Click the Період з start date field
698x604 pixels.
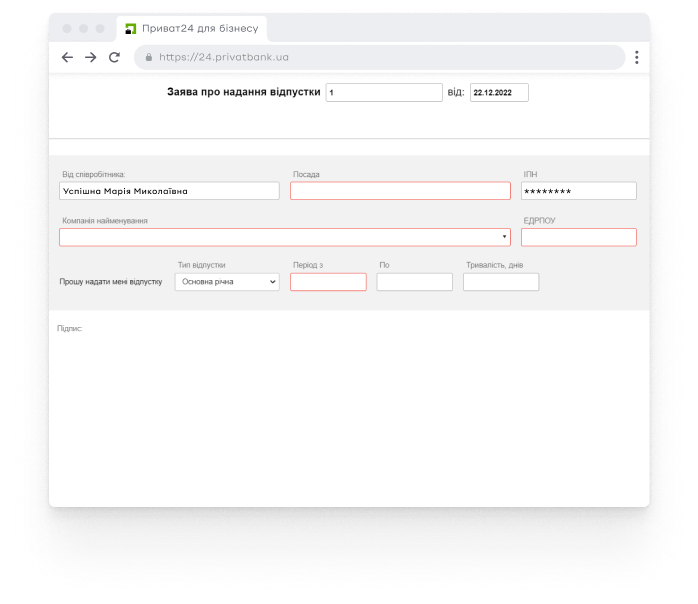coord(328,282)
